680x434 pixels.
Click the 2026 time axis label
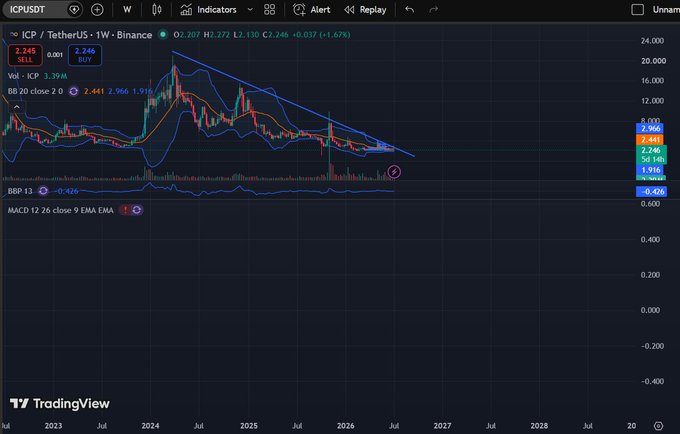coord(345,426)
